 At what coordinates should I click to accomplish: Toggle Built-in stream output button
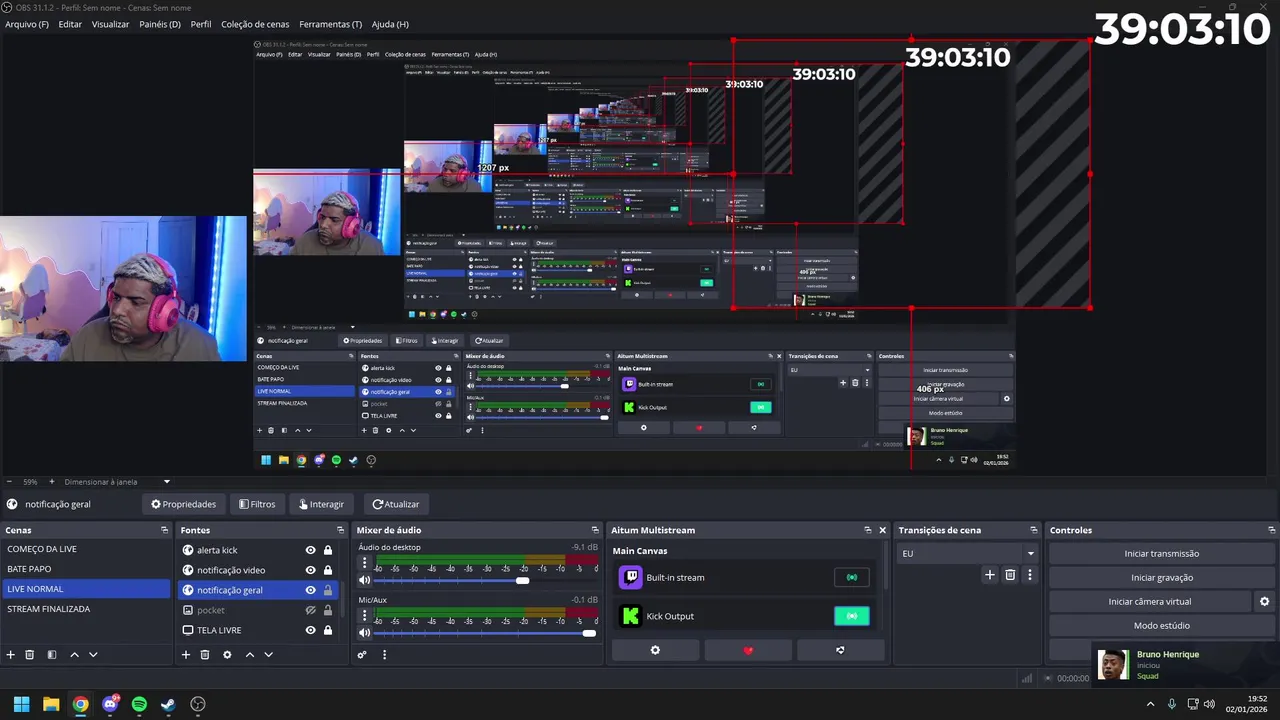[x=851, y=577]
